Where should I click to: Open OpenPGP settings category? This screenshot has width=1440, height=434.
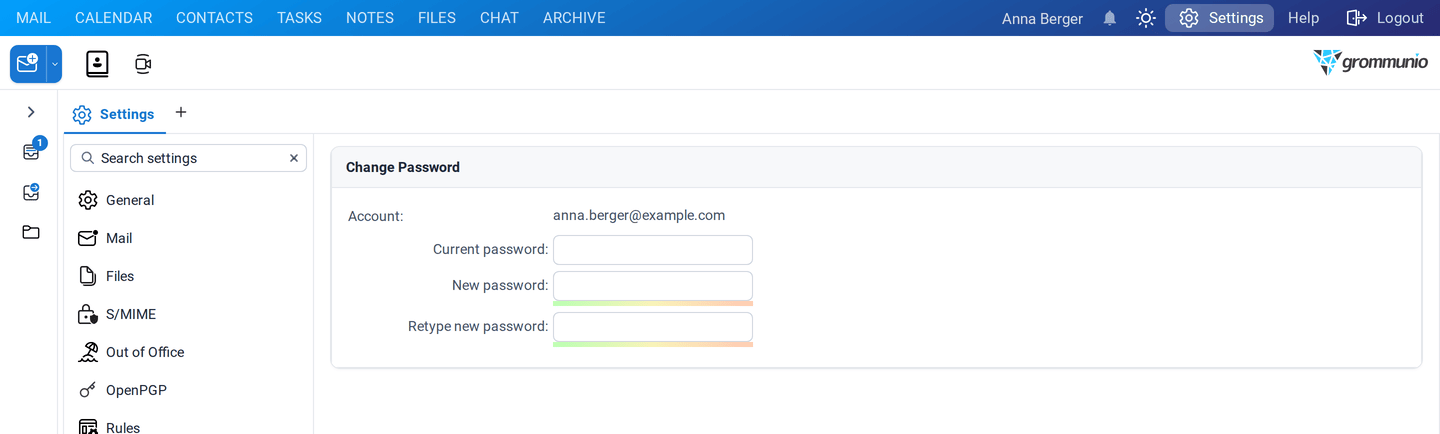point(188,390)
